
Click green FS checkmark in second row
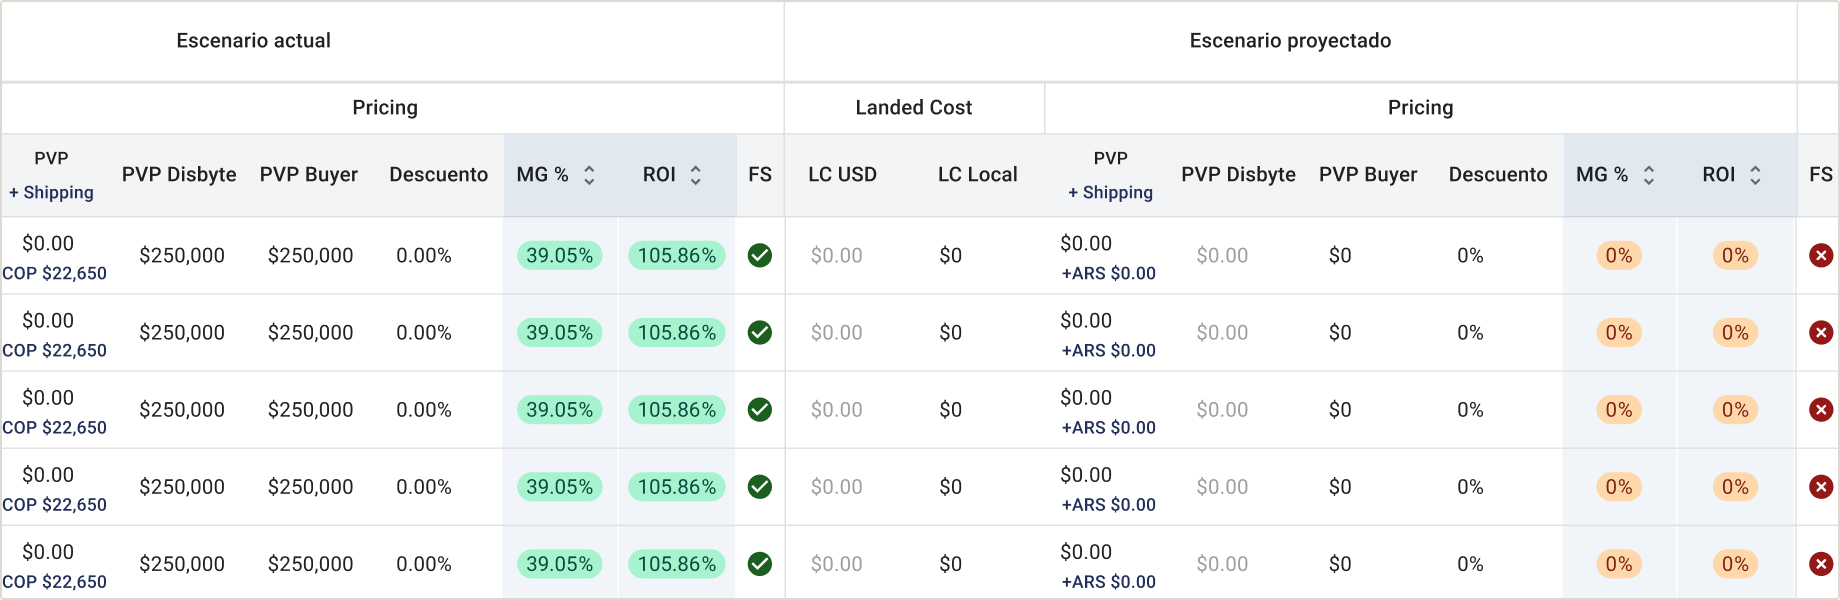pos(760,332)
